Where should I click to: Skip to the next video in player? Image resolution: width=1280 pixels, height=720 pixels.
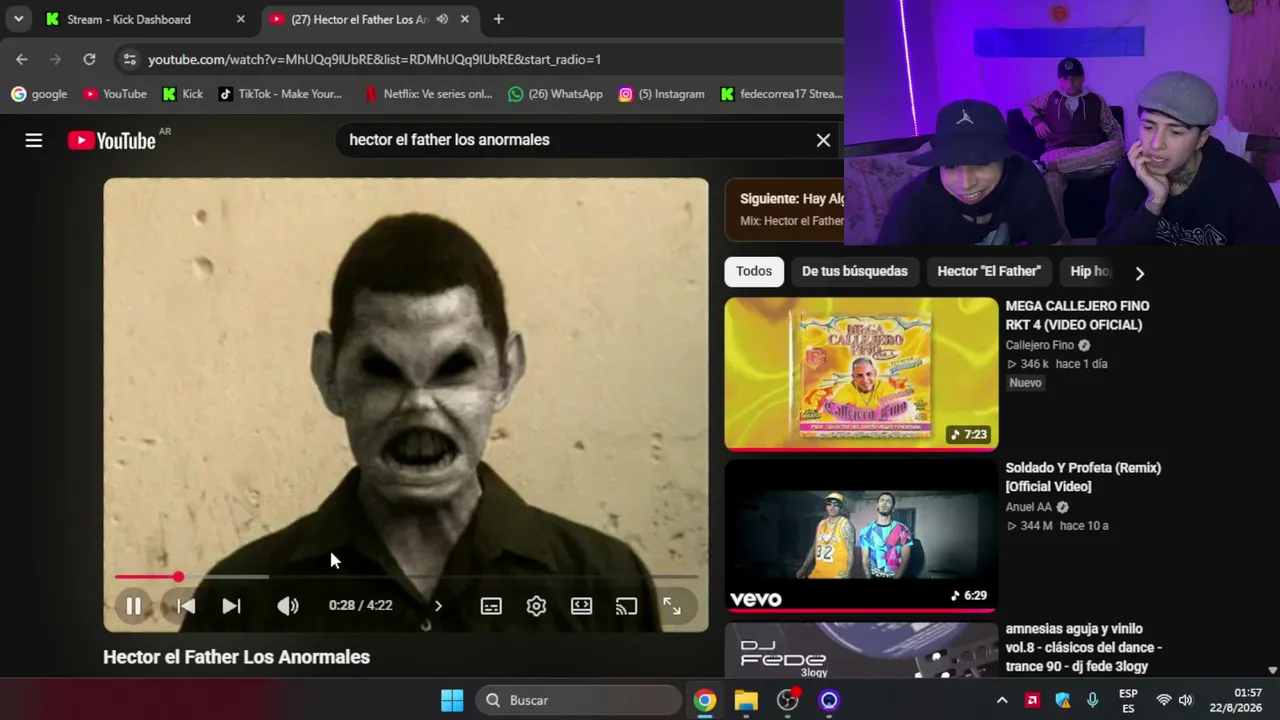231,606
